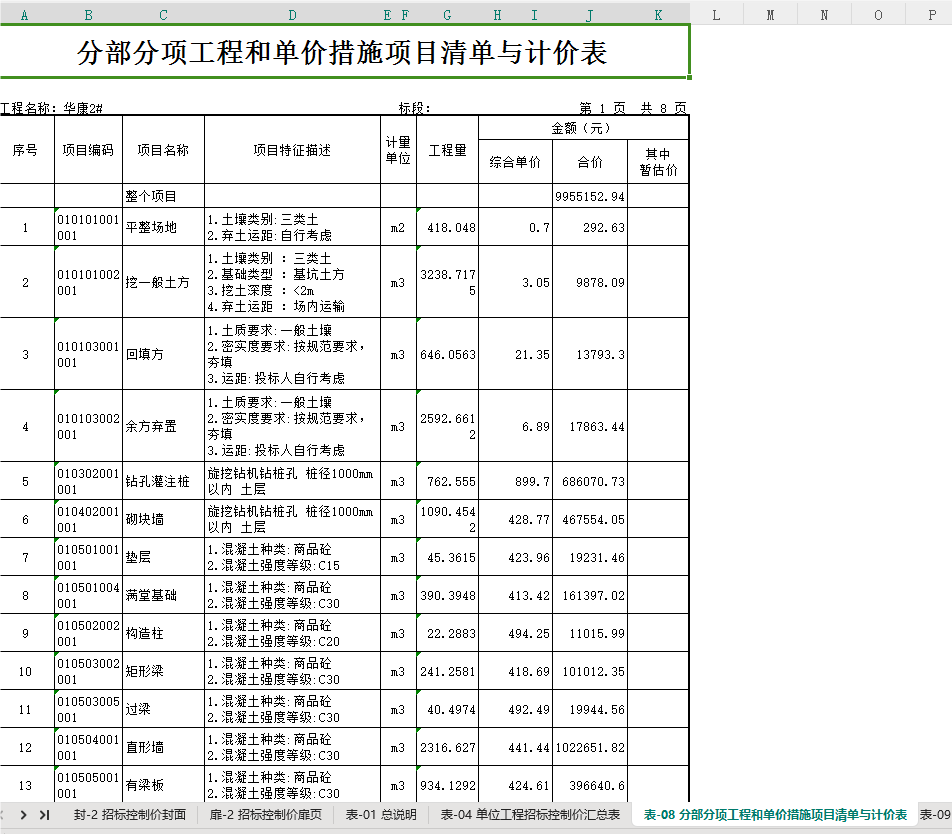Select quantity cell 418.048
Viewport: 952px width, 834px height.
pyautogui.click(x=447, y=227)
